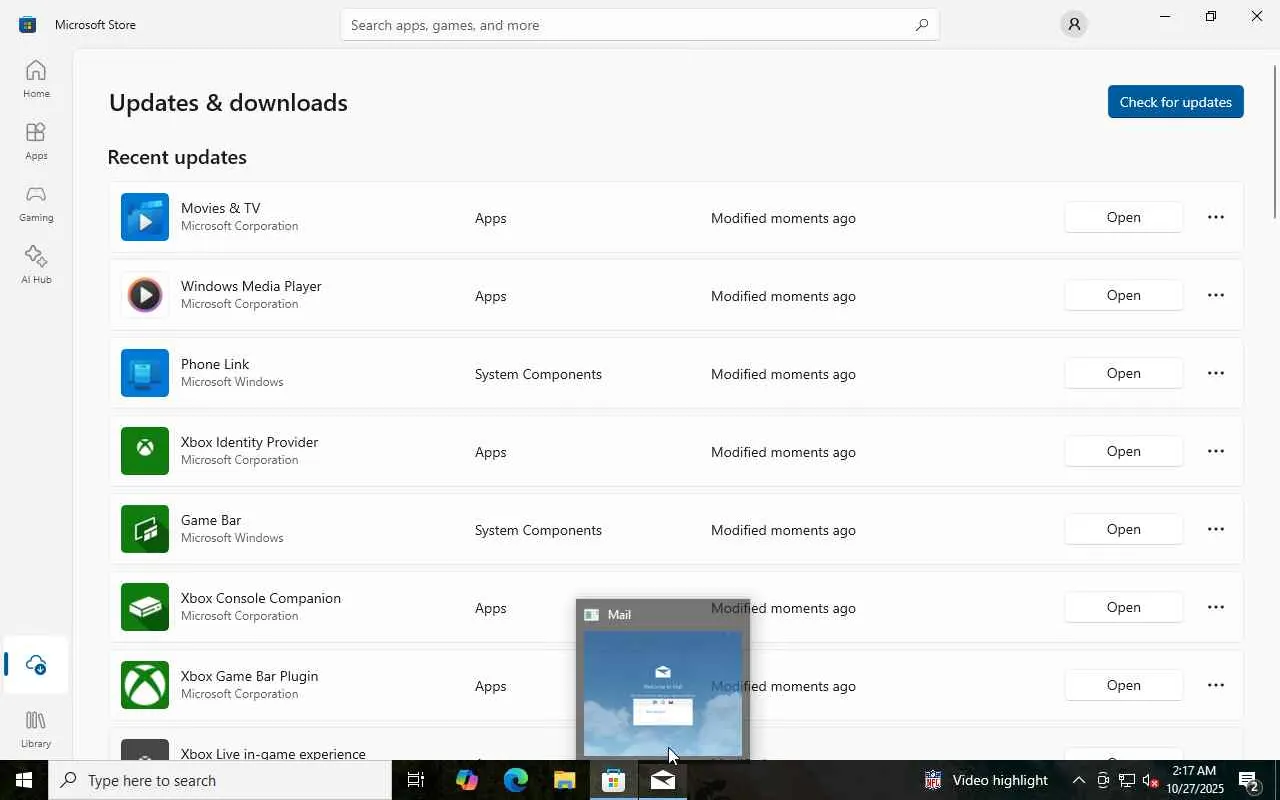Open AI Hub from the sidebar

[36, 265]
